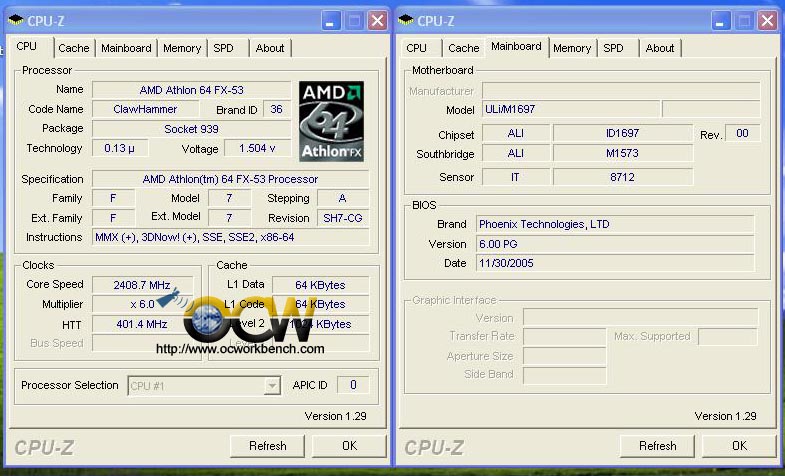Click the Sensor value 8712
The height and width of the screenshot is (476, 785).
tap(623, 177)
